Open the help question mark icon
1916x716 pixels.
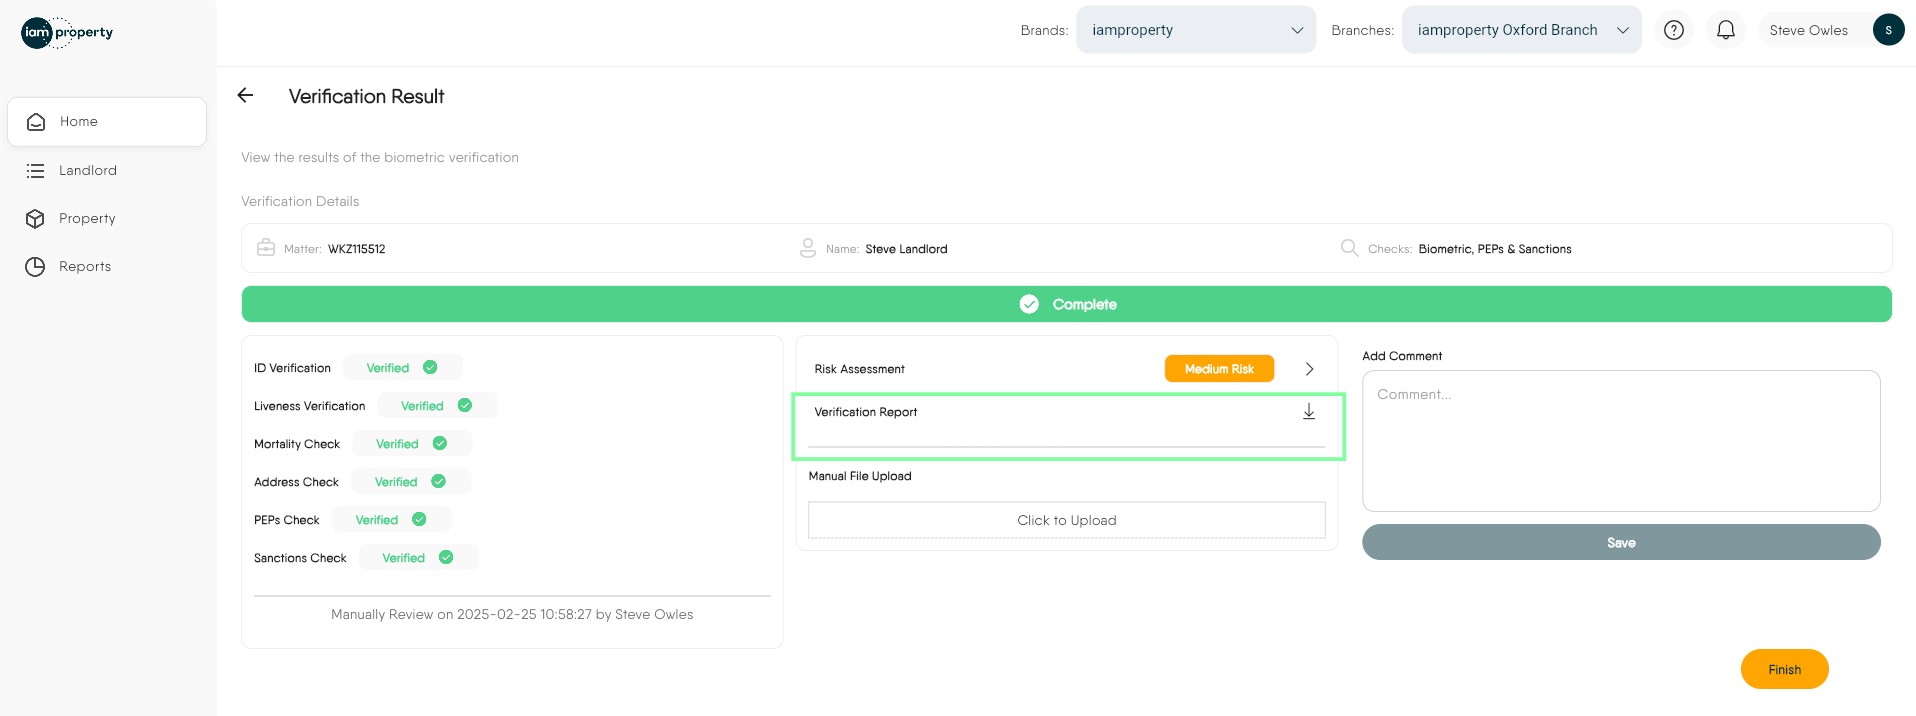pos(1673,30)
